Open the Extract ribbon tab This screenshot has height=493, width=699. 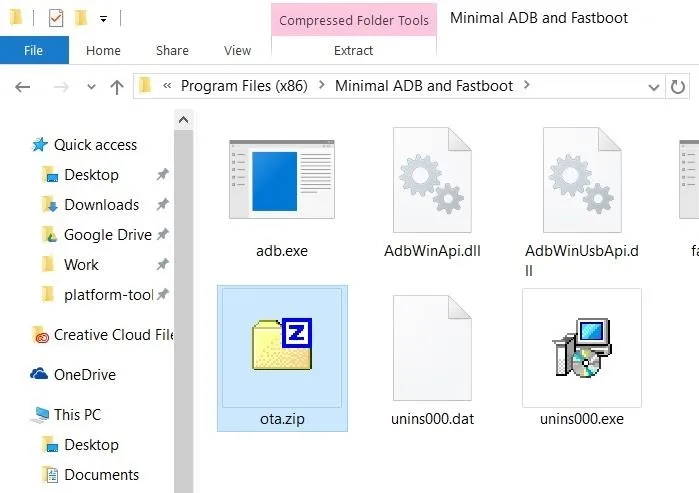coord(354,50)
